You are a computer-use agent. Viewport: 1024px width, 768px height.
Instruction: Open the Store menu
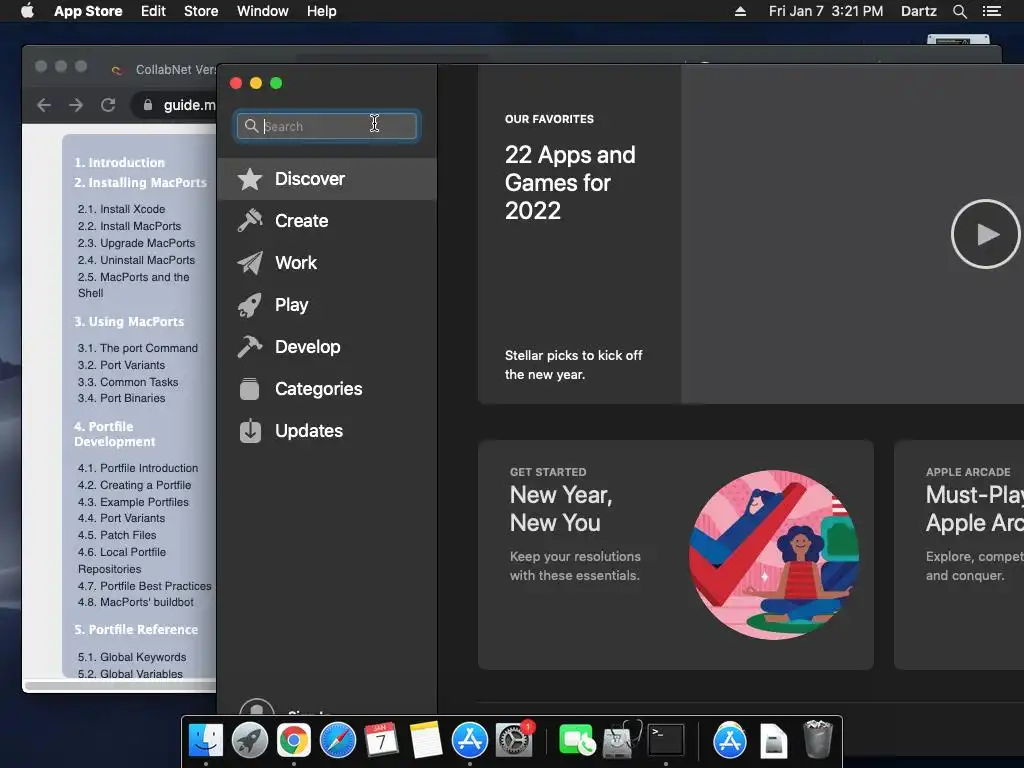pos(201,11)
